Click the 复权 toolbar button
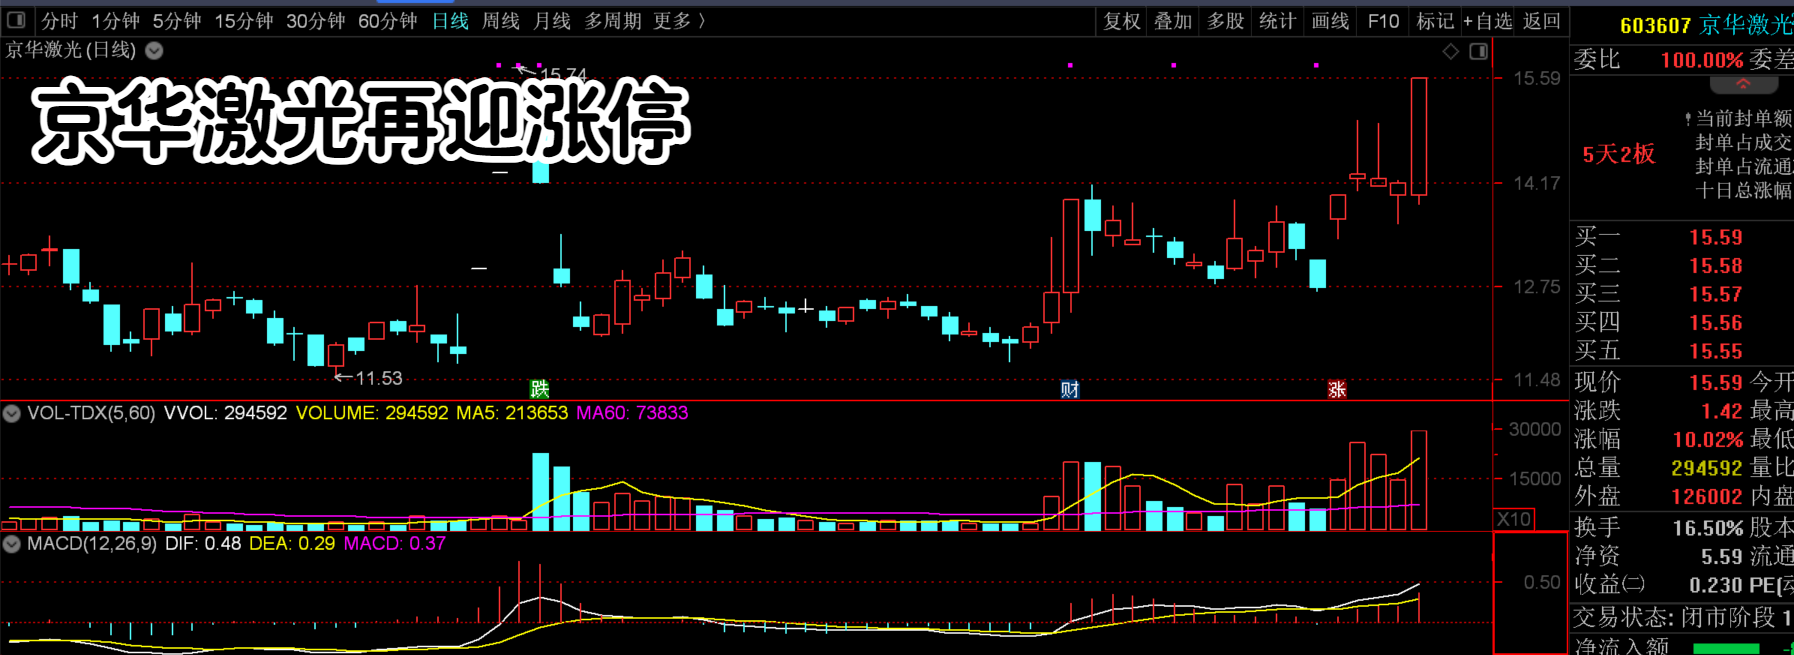This screenshot has width=1794, height=655. (x=1122, y=21)
